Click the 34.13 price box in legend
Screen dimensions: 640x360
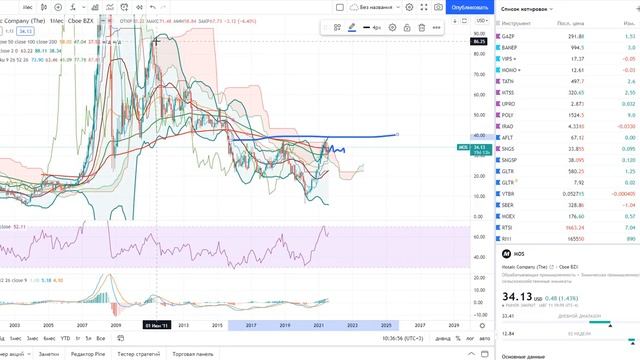[x=26, y=31]
